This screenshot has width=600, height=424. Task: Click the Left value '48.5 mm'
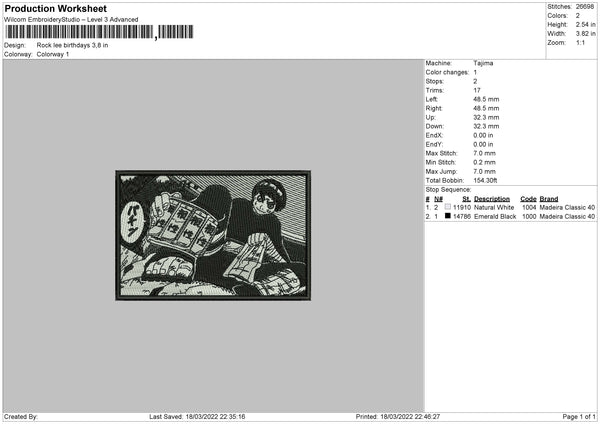tap(486, 99)
